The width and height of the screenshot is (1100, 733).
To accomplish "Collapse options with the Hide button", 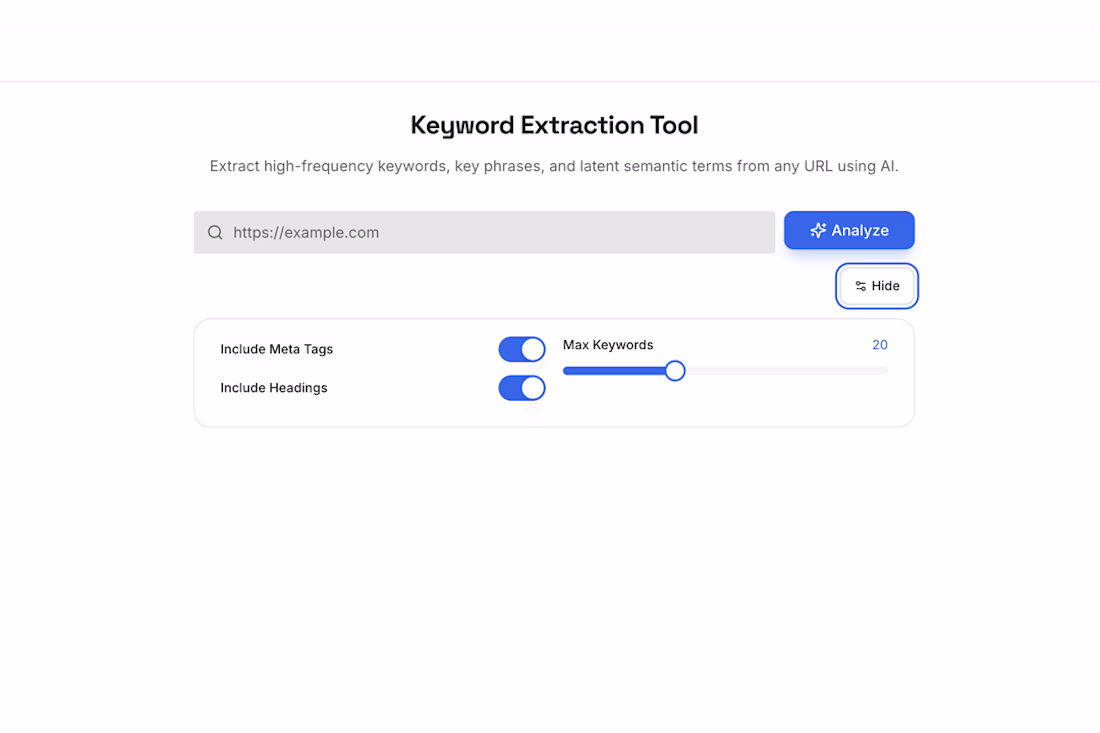I will pos(876,286).
